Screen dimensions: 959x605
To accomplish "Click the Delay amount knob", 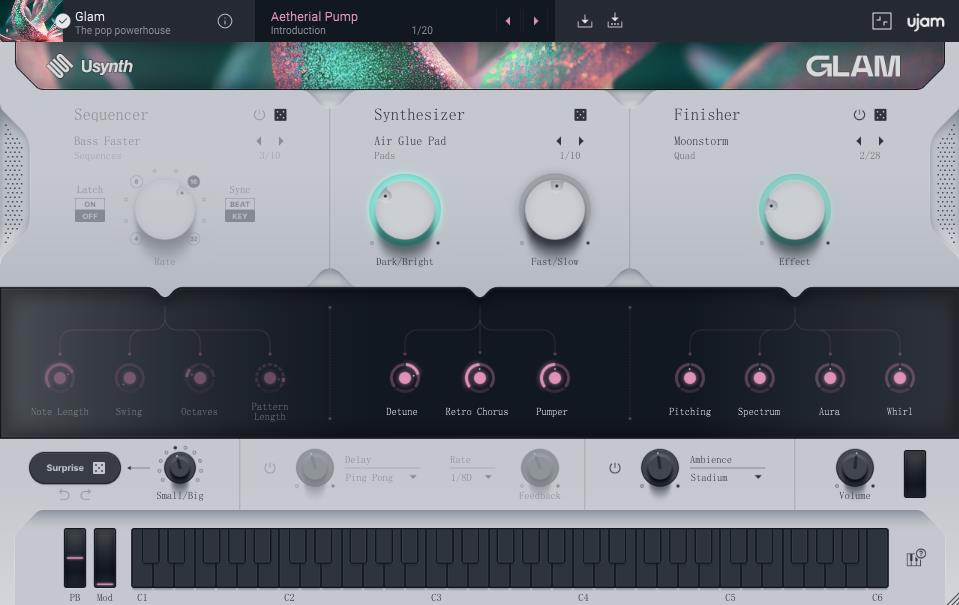I will (x=314, y=468).
